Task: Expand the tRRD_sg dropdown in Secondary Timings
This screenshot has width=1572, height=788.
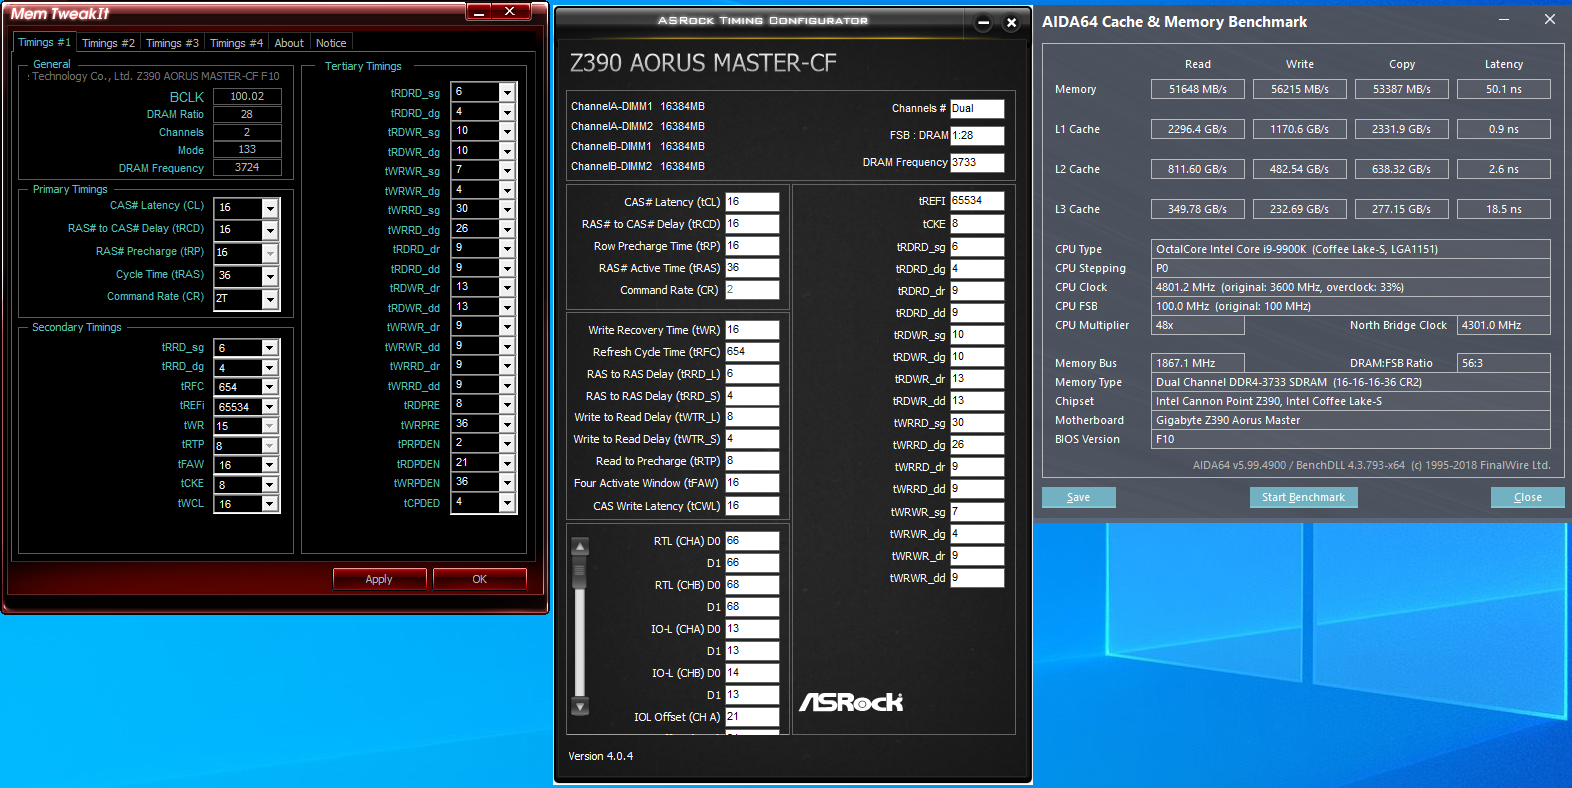Action: [x=269, y=348]
